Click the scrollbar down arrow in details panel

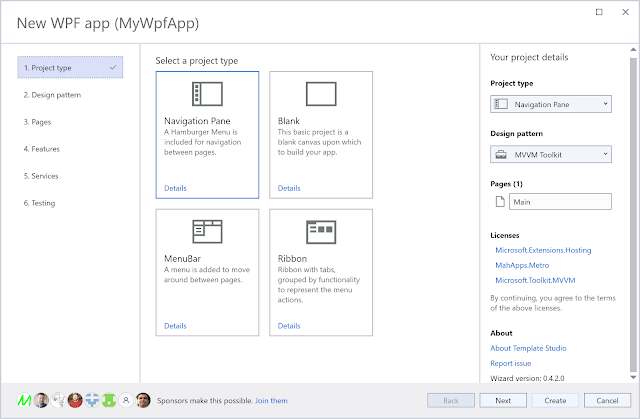pyautogui.click(x=633, y=378)
